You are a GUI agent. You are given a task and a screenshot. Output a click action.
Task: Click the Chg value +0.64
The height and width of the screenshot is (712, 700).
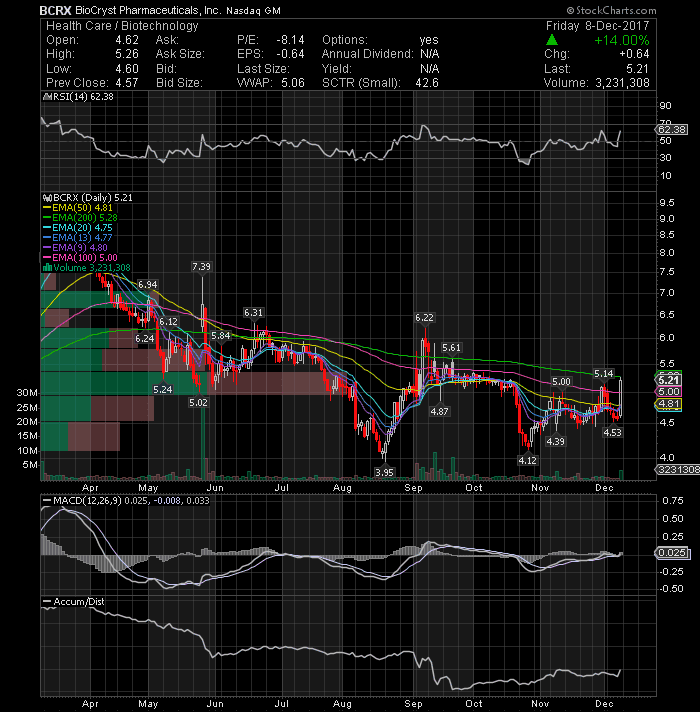pos(634,54)
